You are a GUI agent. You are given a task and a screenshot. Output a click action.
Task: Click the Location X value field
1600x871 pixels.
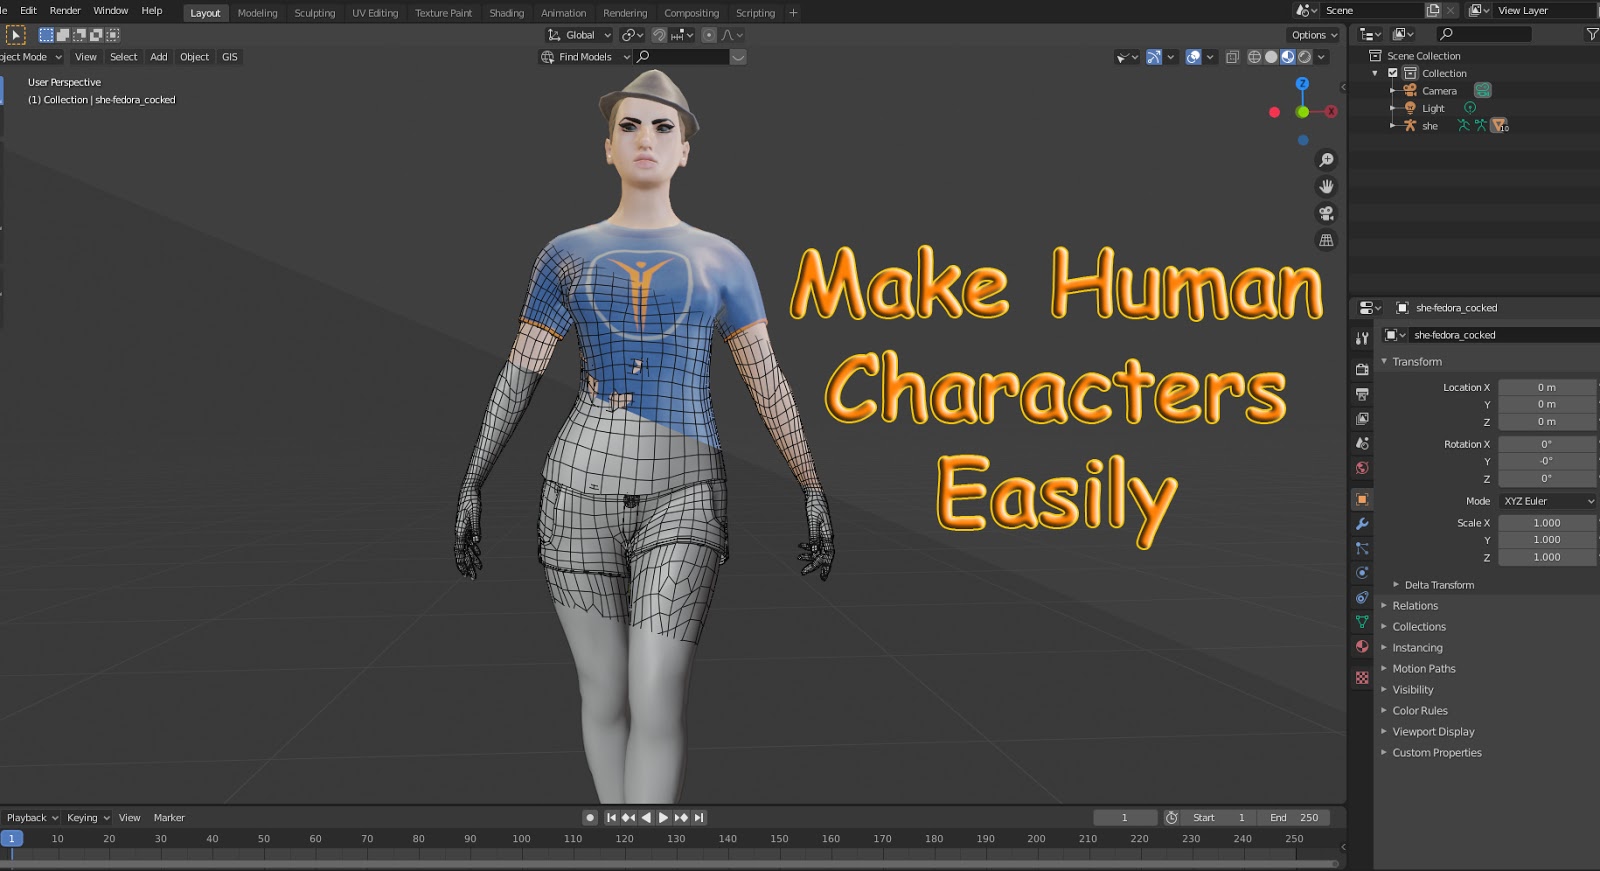[1547, 387]
